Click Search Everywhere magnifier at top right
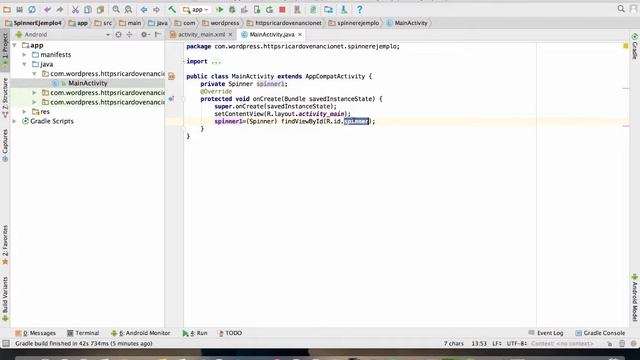Viewport: 640px width, 360px height. point(621,9)
